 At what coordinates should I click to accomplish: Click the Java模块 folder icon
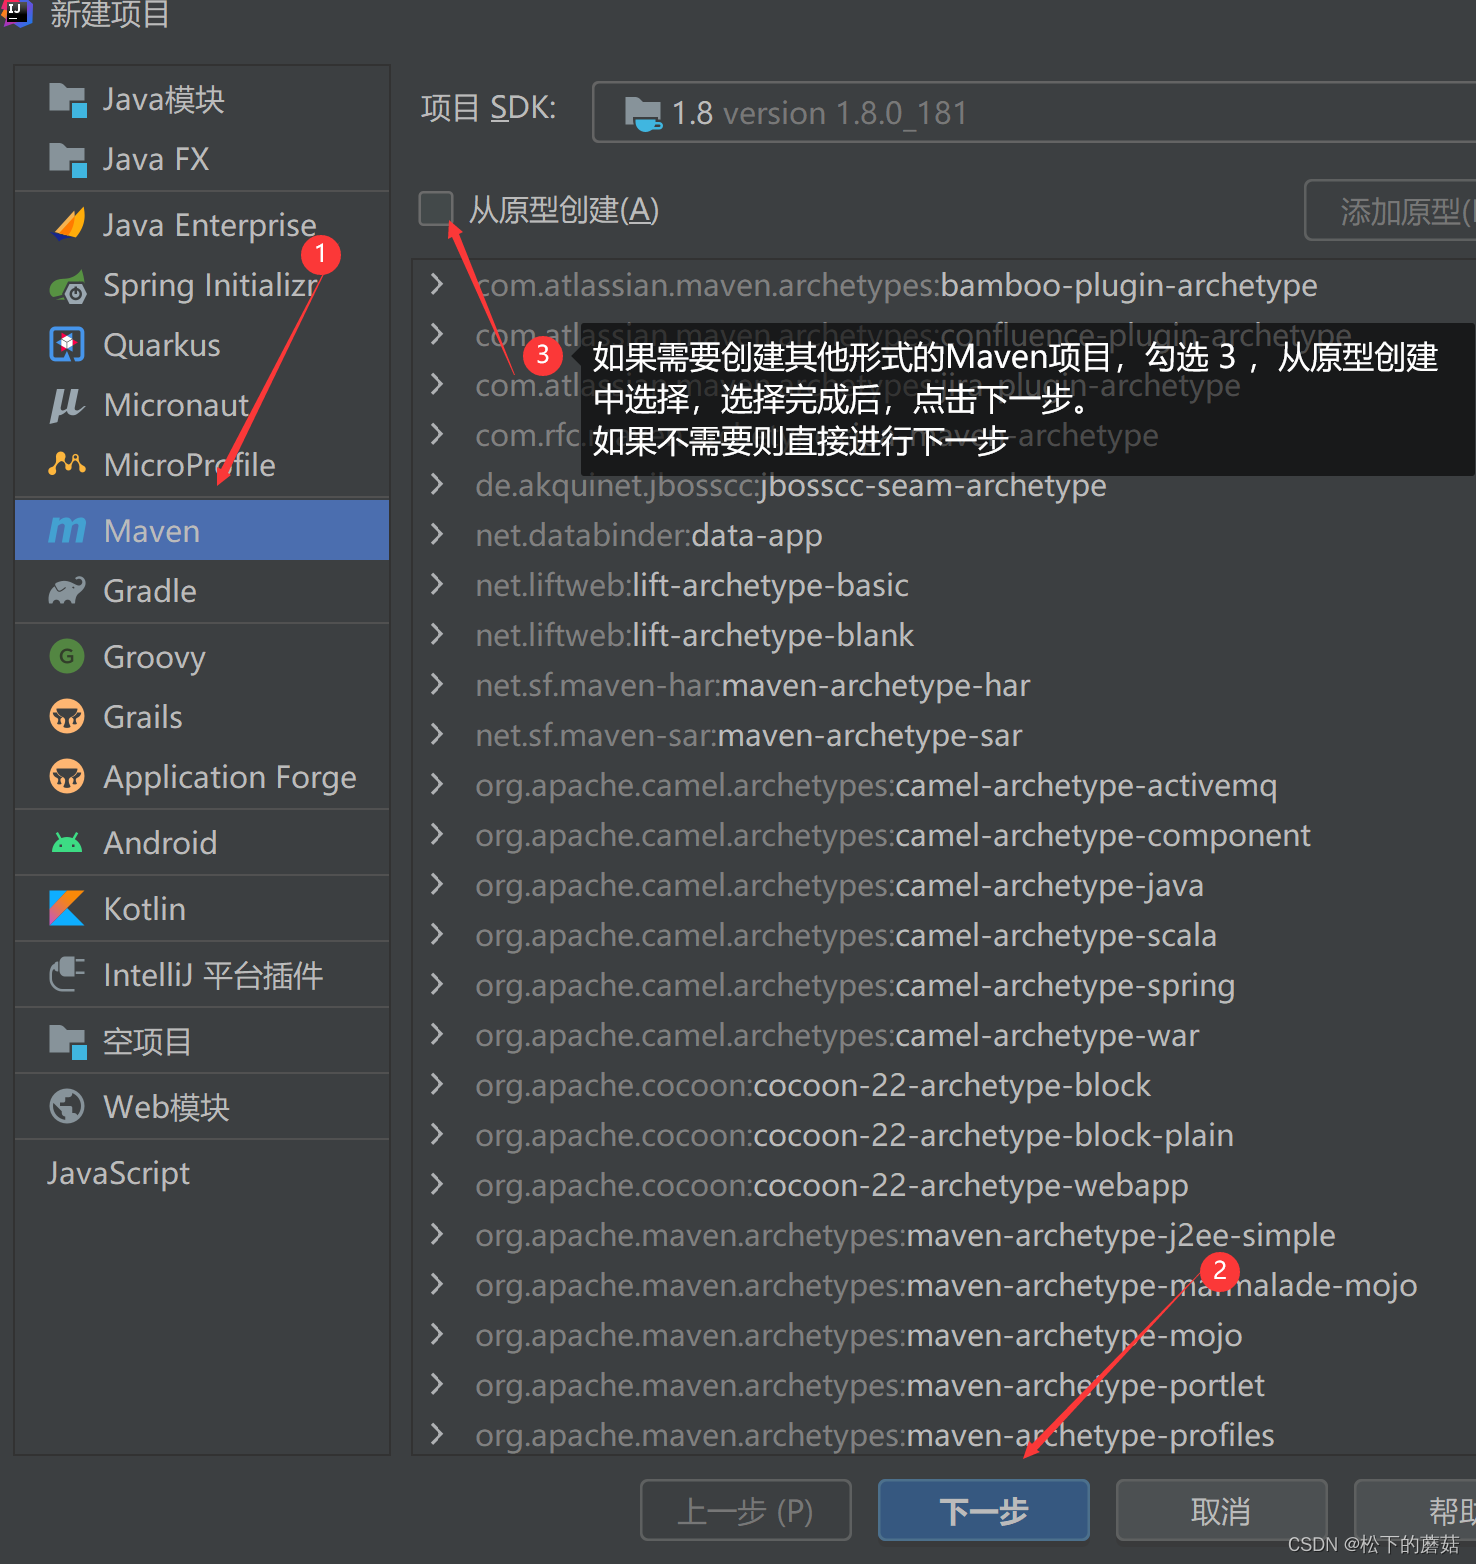(x=68, y=99)
